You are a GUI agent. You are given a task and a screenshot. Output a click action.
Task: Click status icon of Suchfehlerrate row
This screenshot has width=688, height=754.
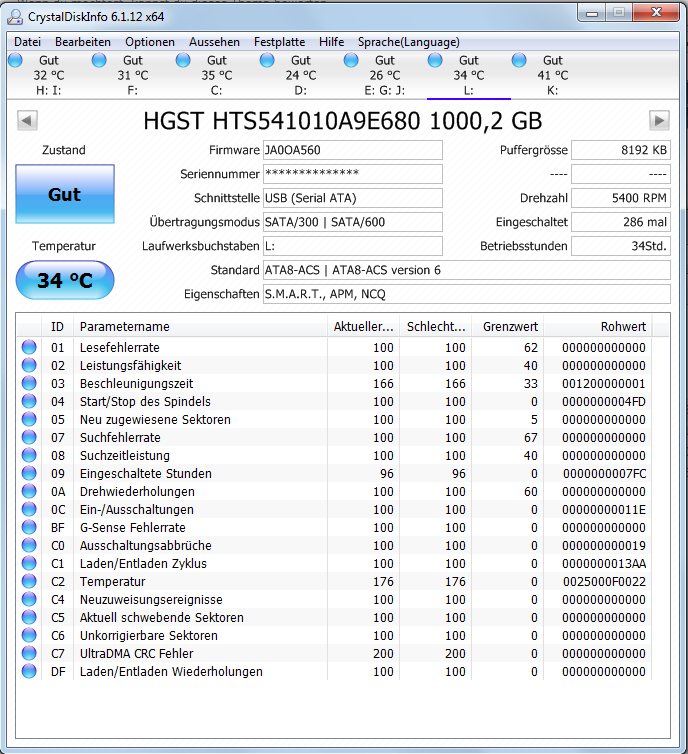coord(29,437)
